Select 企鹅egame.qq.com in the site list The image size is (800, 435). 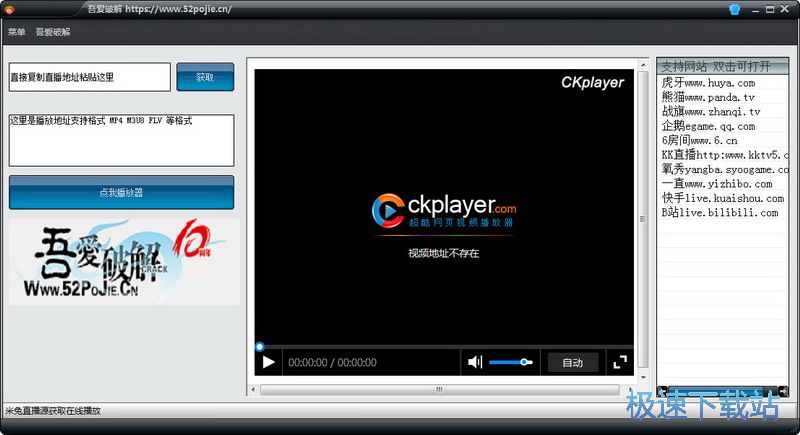[x=709, y=127]
